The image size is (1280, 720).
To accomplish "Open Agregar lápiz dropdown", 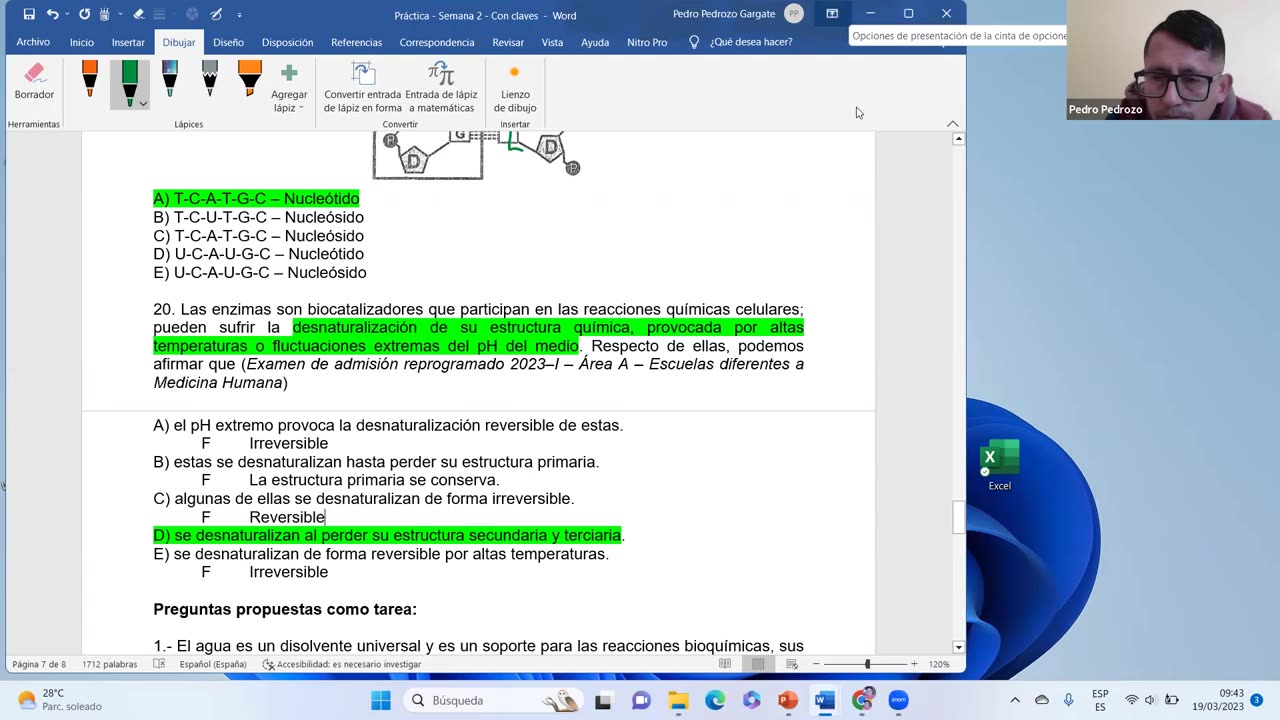I will pos(289,89).
